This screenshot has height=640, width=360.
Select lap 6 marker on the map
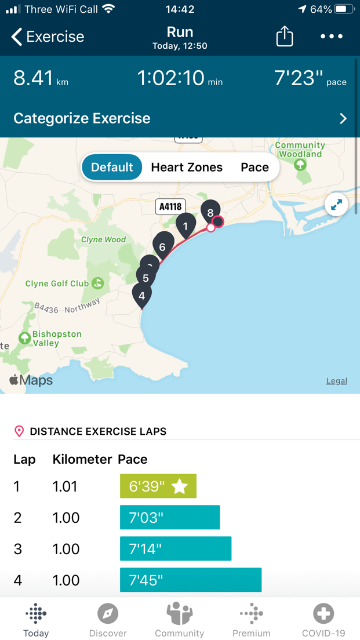tap(162, 246)
